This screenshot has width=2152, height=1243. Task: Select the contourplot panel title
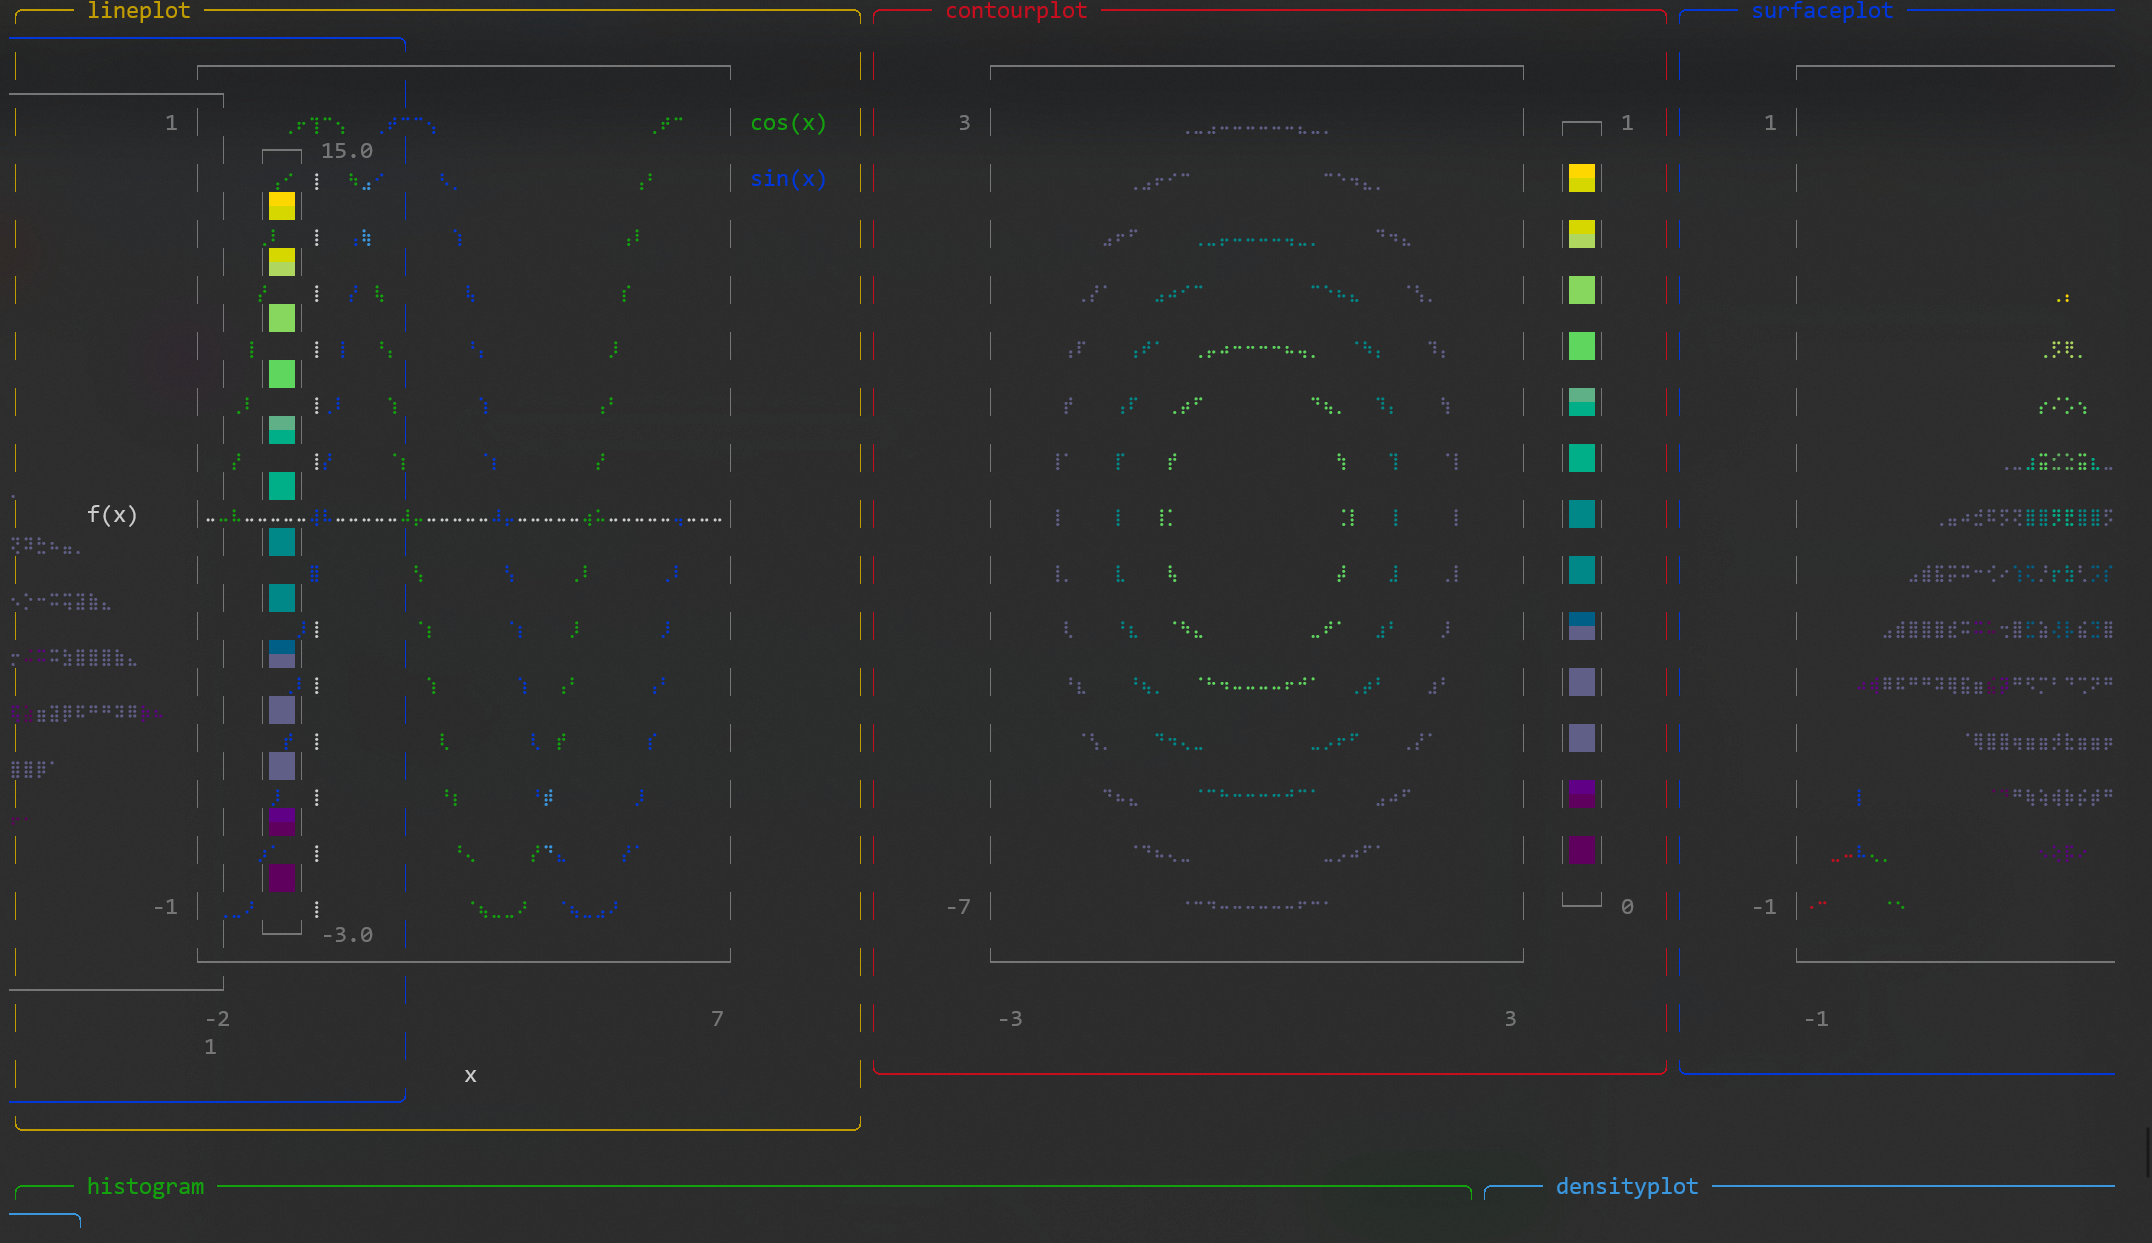tap(1015, 11)
